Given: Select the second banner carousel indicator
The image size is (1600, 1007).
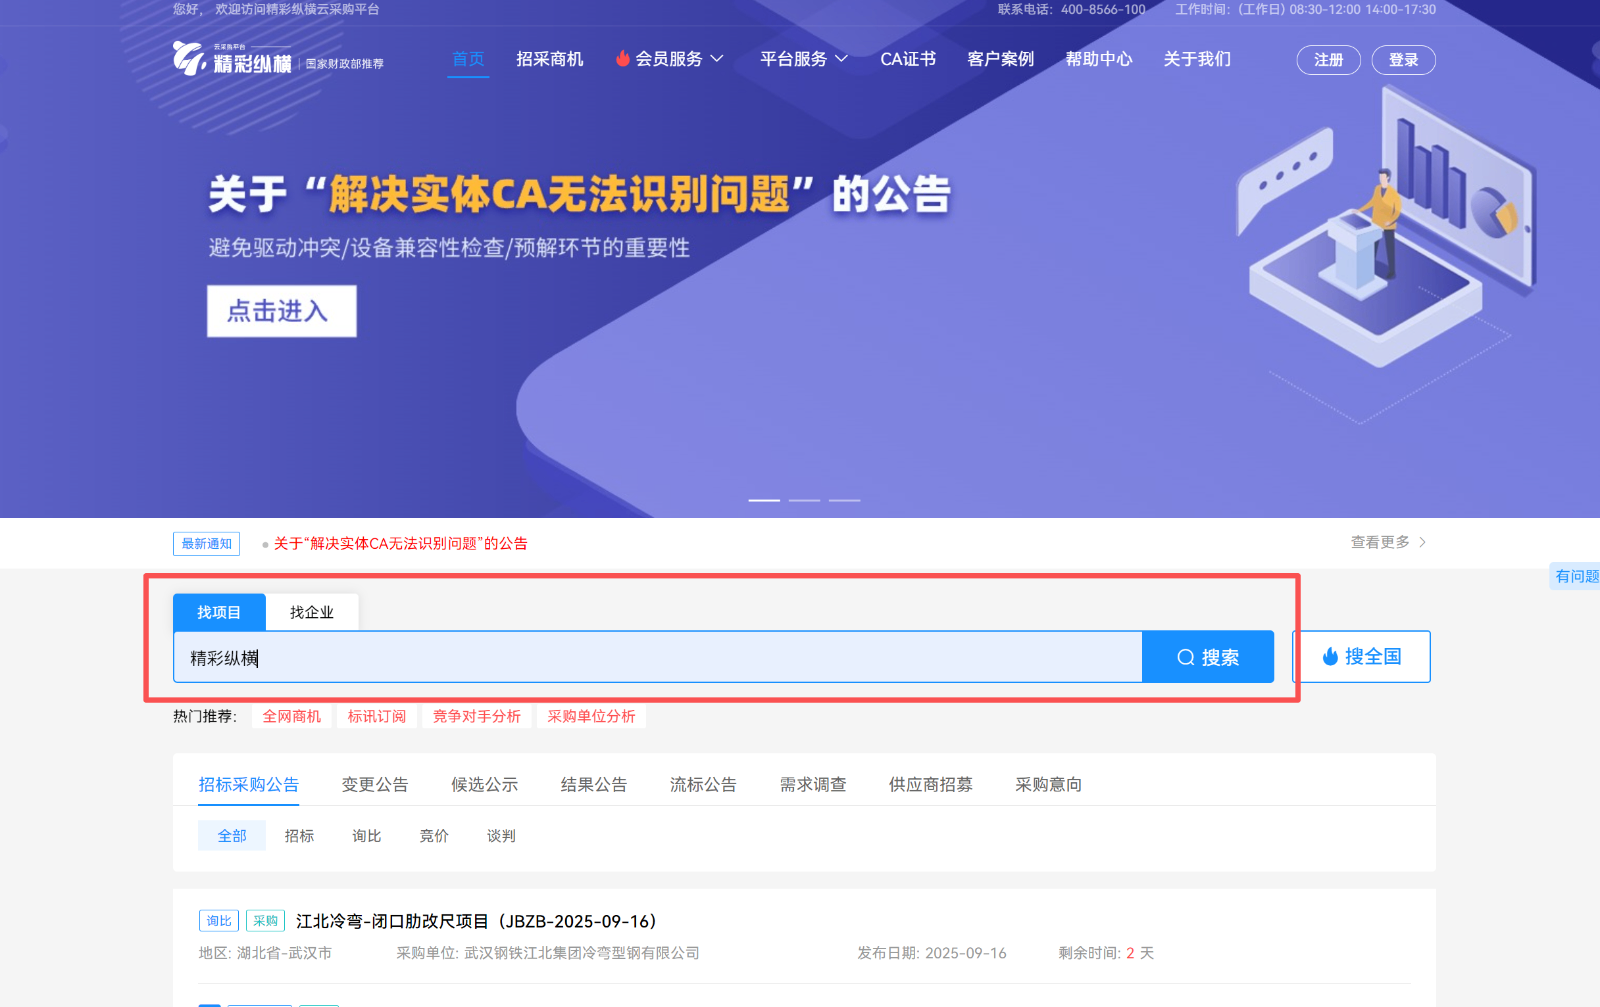Looking at the screenshot, I should 804,500.
